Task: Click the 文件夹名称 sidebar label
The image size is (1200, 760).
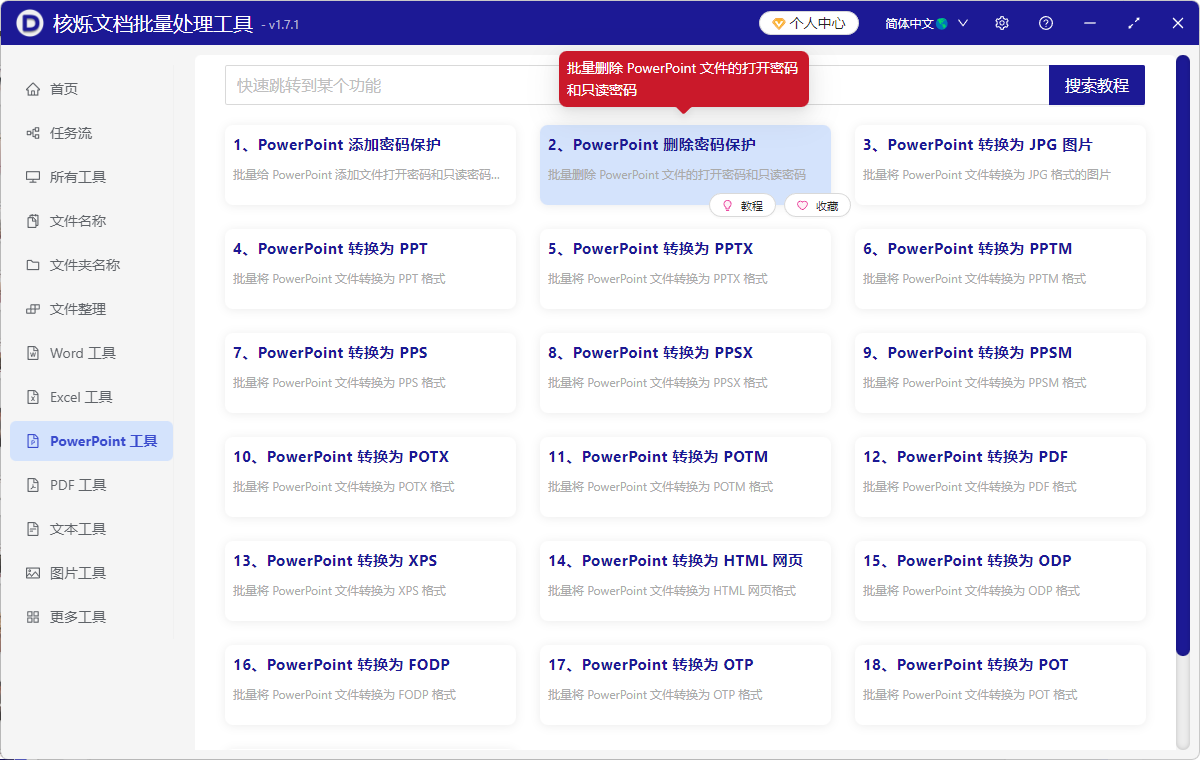Action: point(85,265)
